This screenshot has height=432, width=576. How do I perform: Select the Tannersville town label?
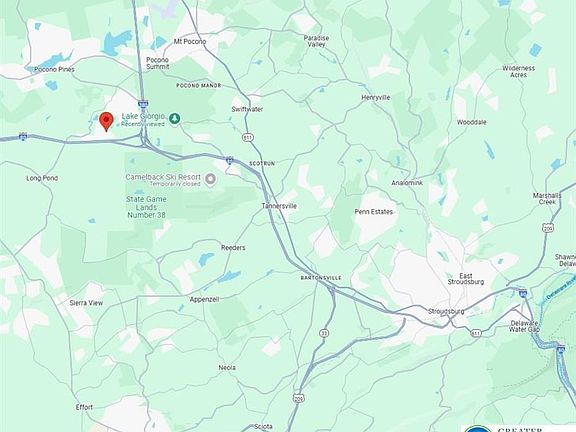(279, 206)
